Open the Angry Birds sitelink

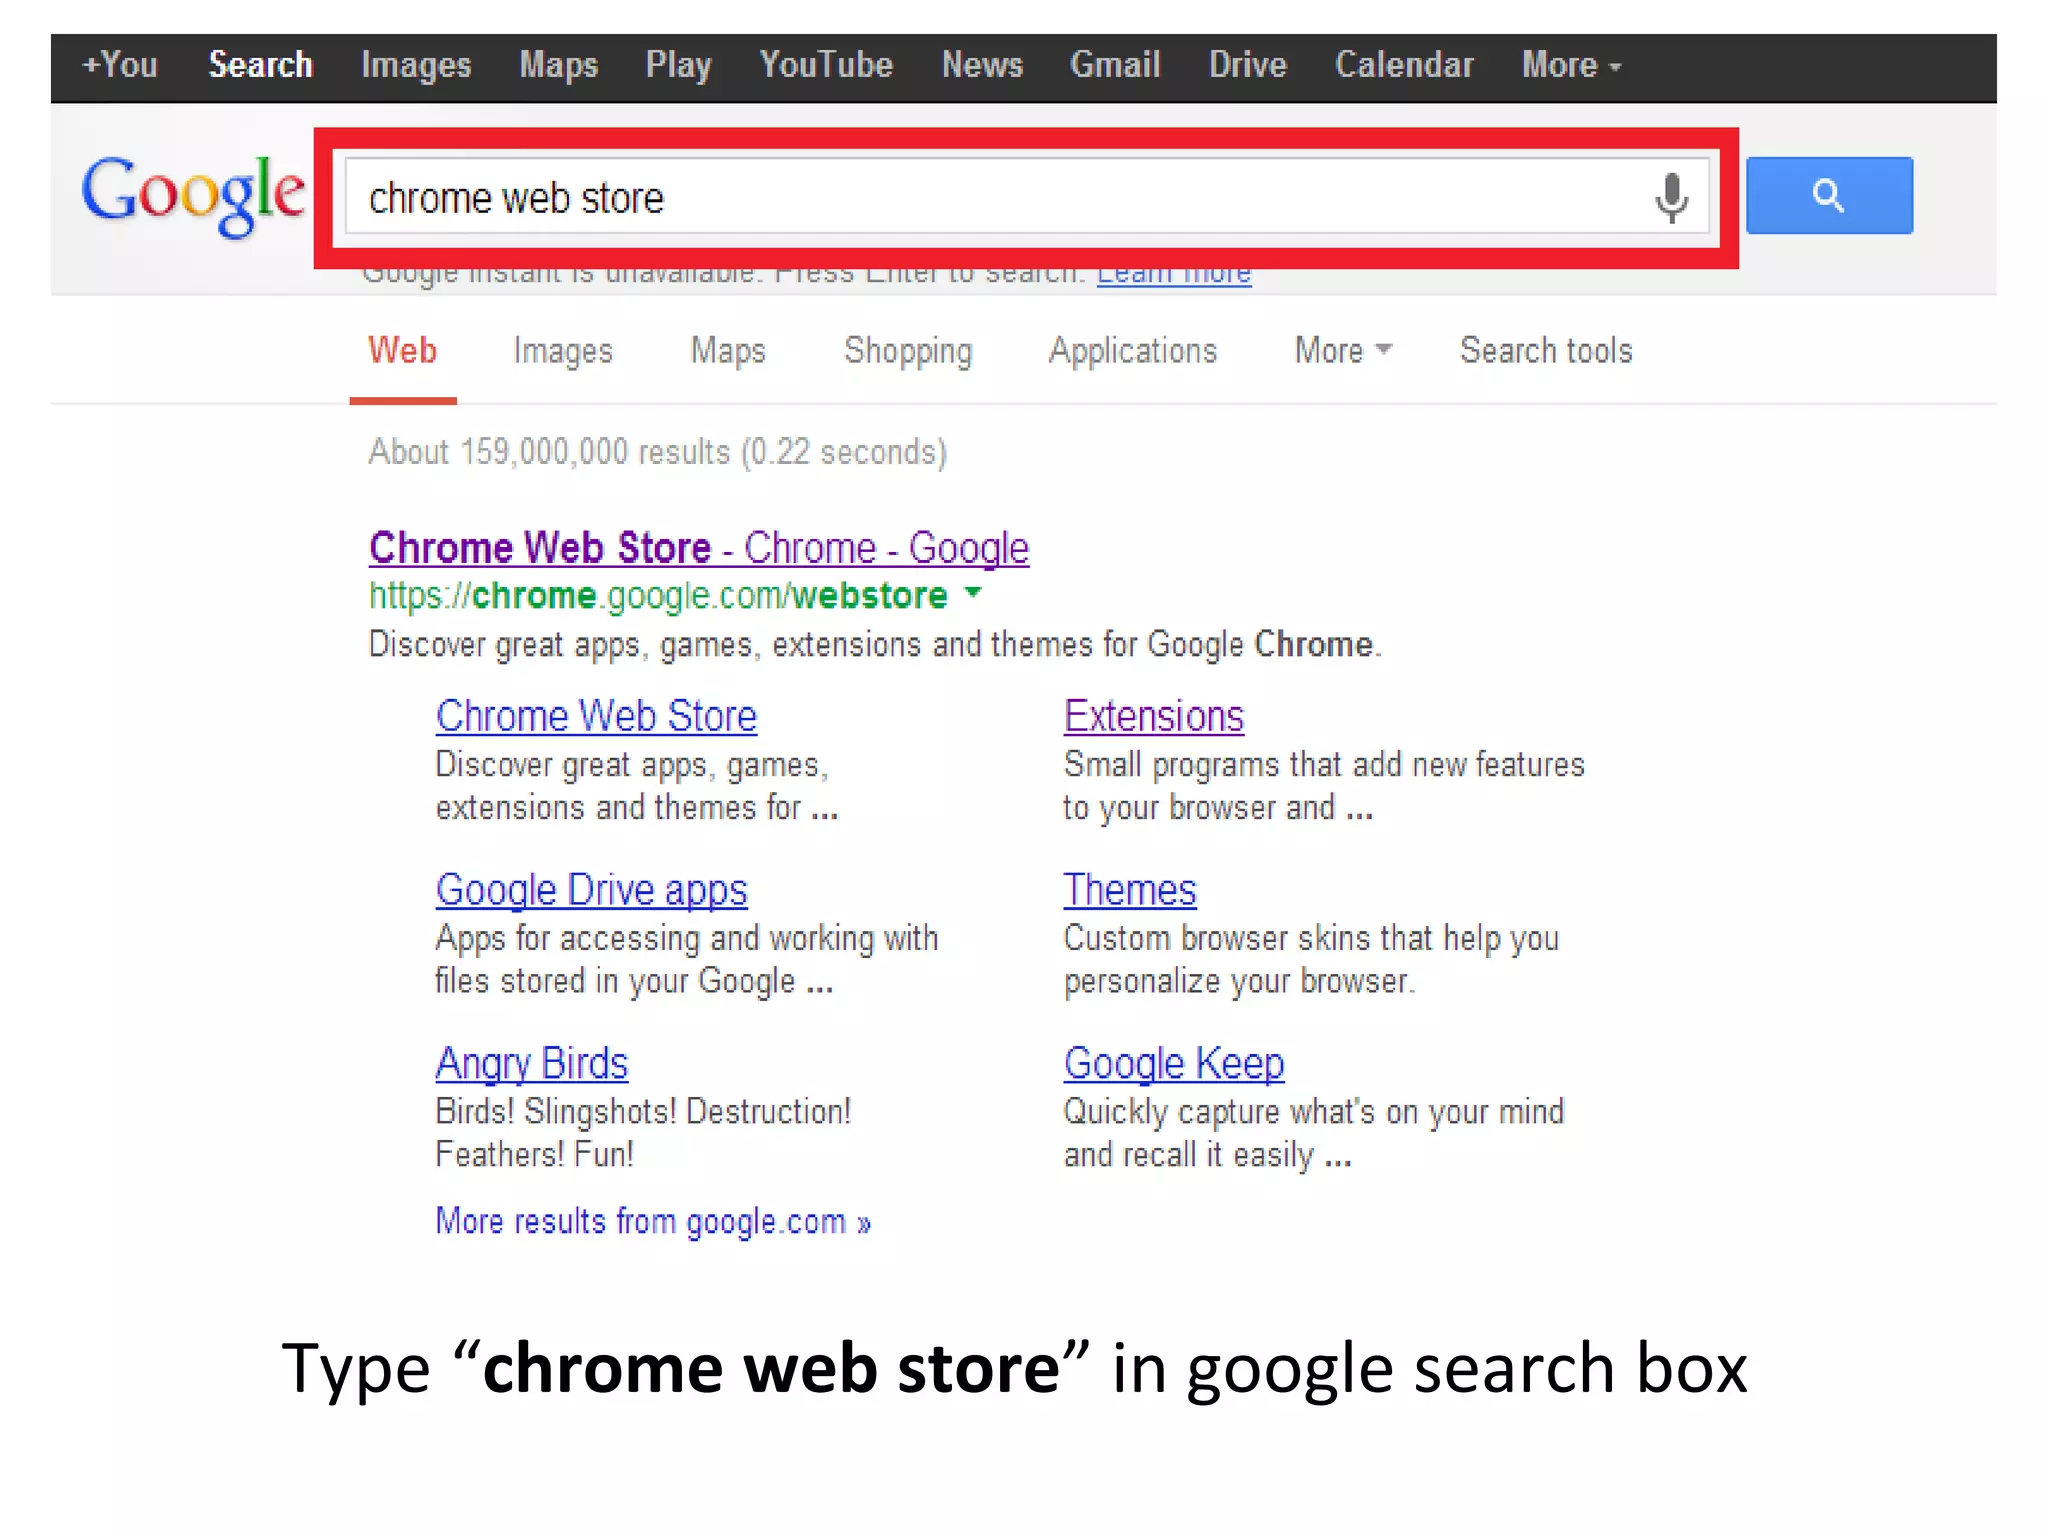click(531, 1063)
